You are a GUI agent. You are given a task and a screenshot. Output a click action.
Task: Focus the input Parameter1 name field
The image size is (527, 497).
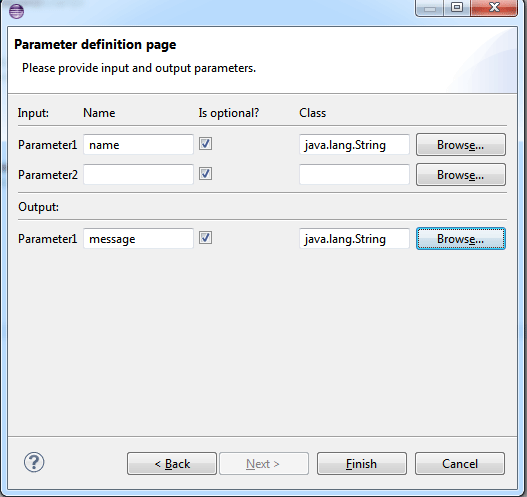pyautogui.click(x=138, y=144)
